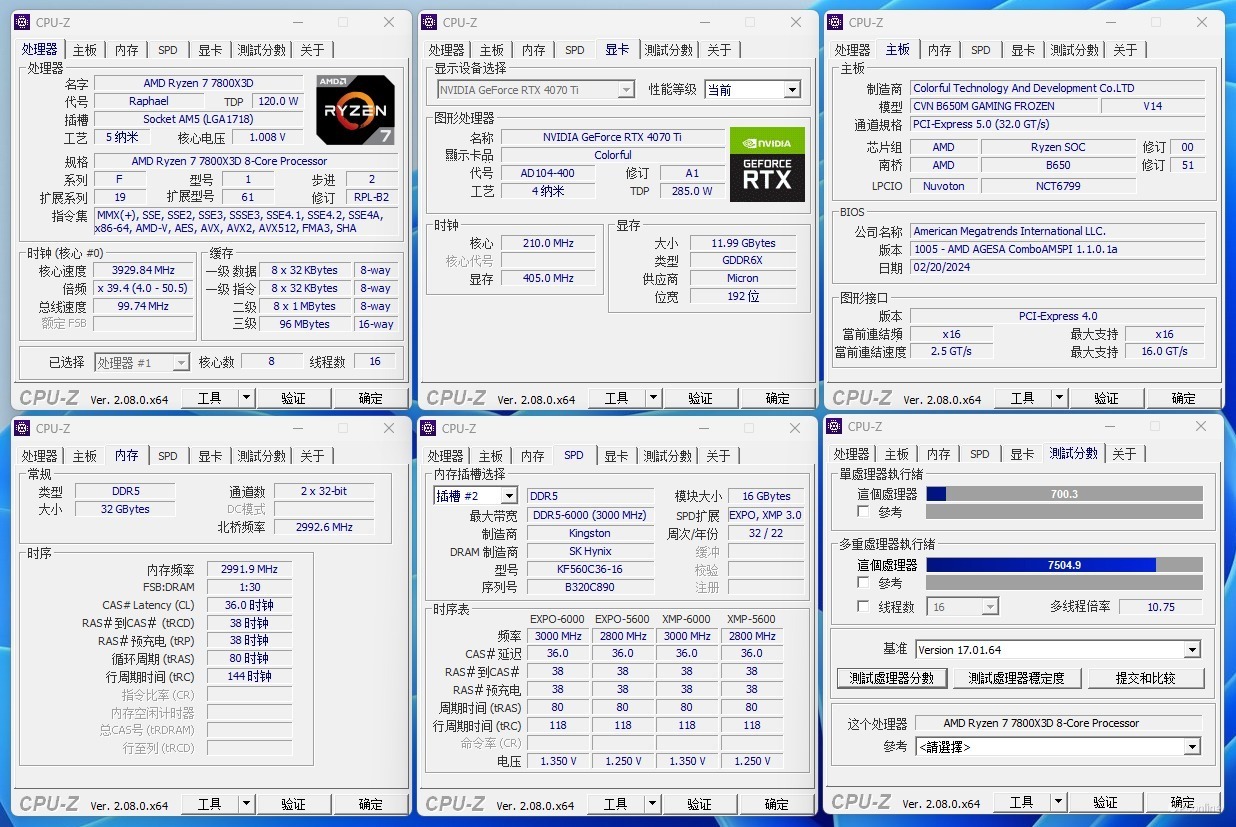
Task: Switch to 内存 tab in graphics window
Action: pos(534,50)
